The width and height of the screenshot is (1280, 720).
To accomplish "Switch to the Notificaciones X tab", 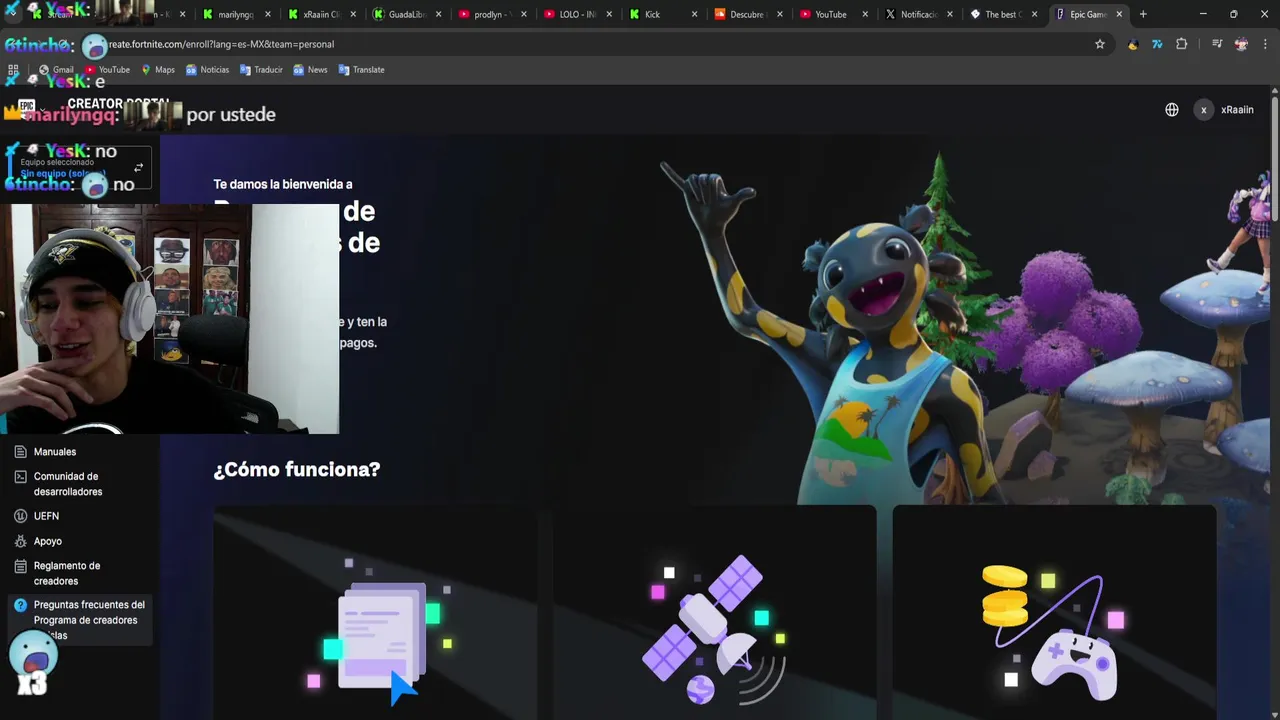I will coord(916,14).
